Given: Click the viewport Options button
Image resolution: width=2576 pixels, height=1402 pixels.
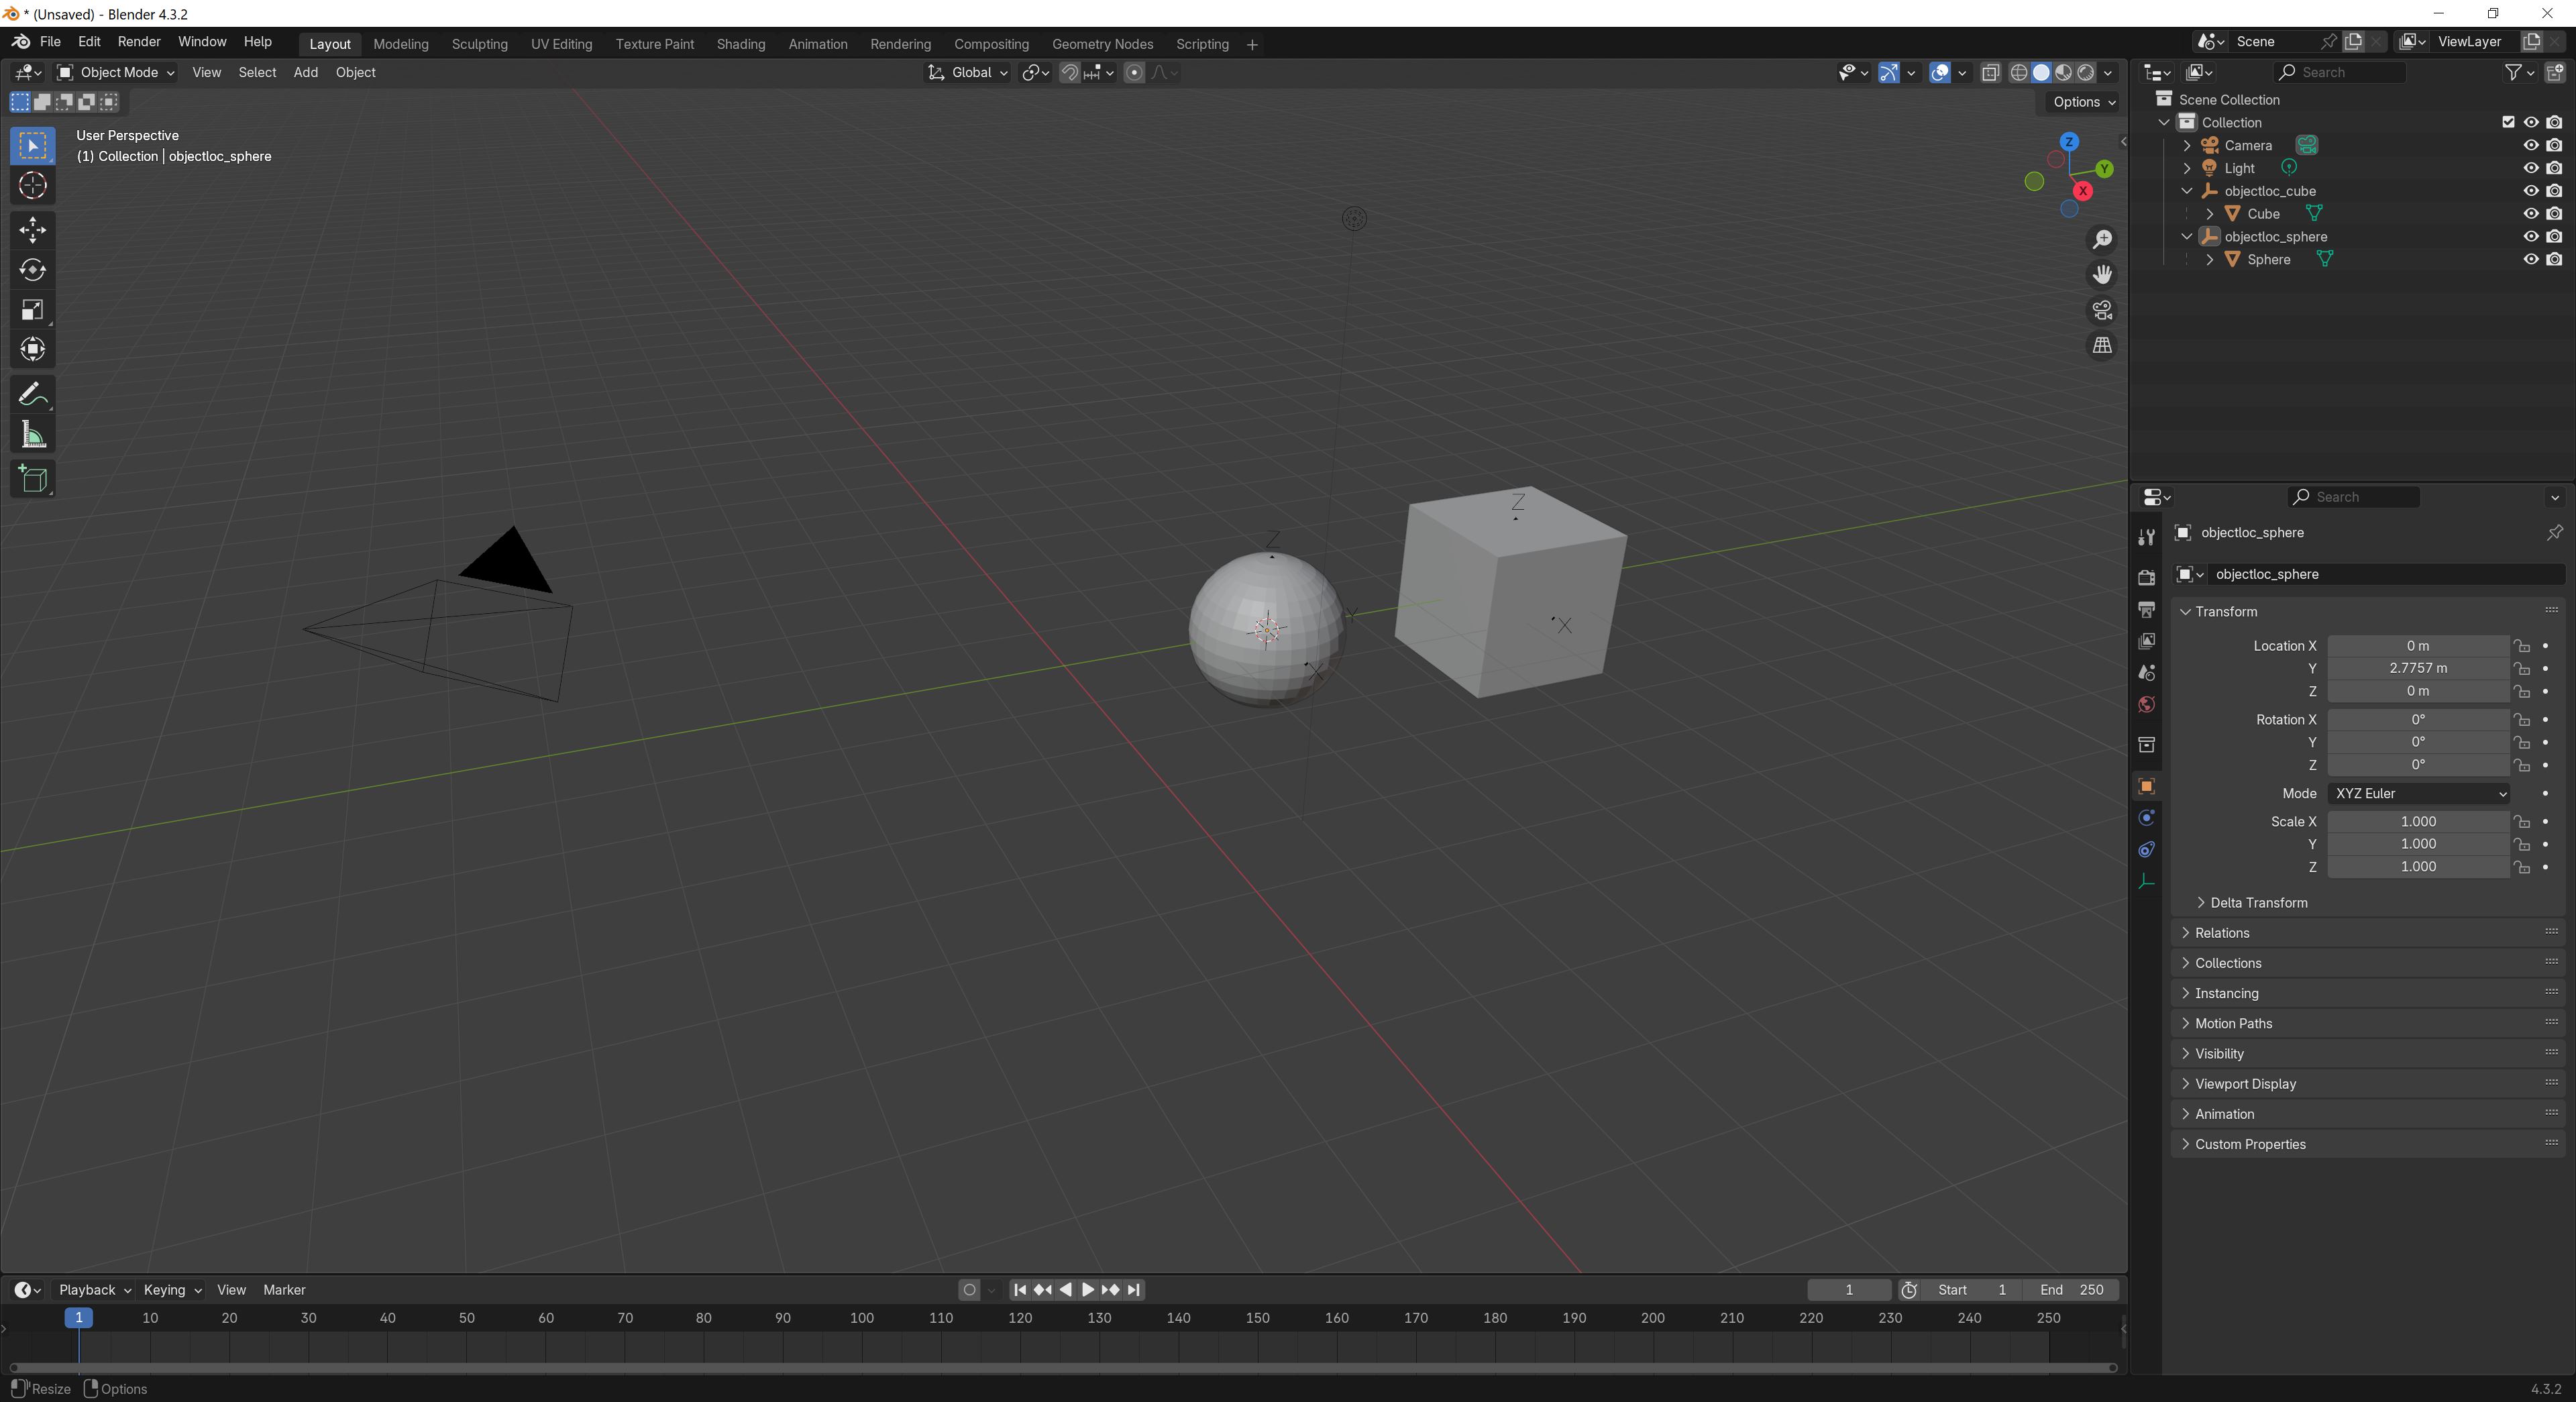Looking at the screenshot, I should (2083, 102).
